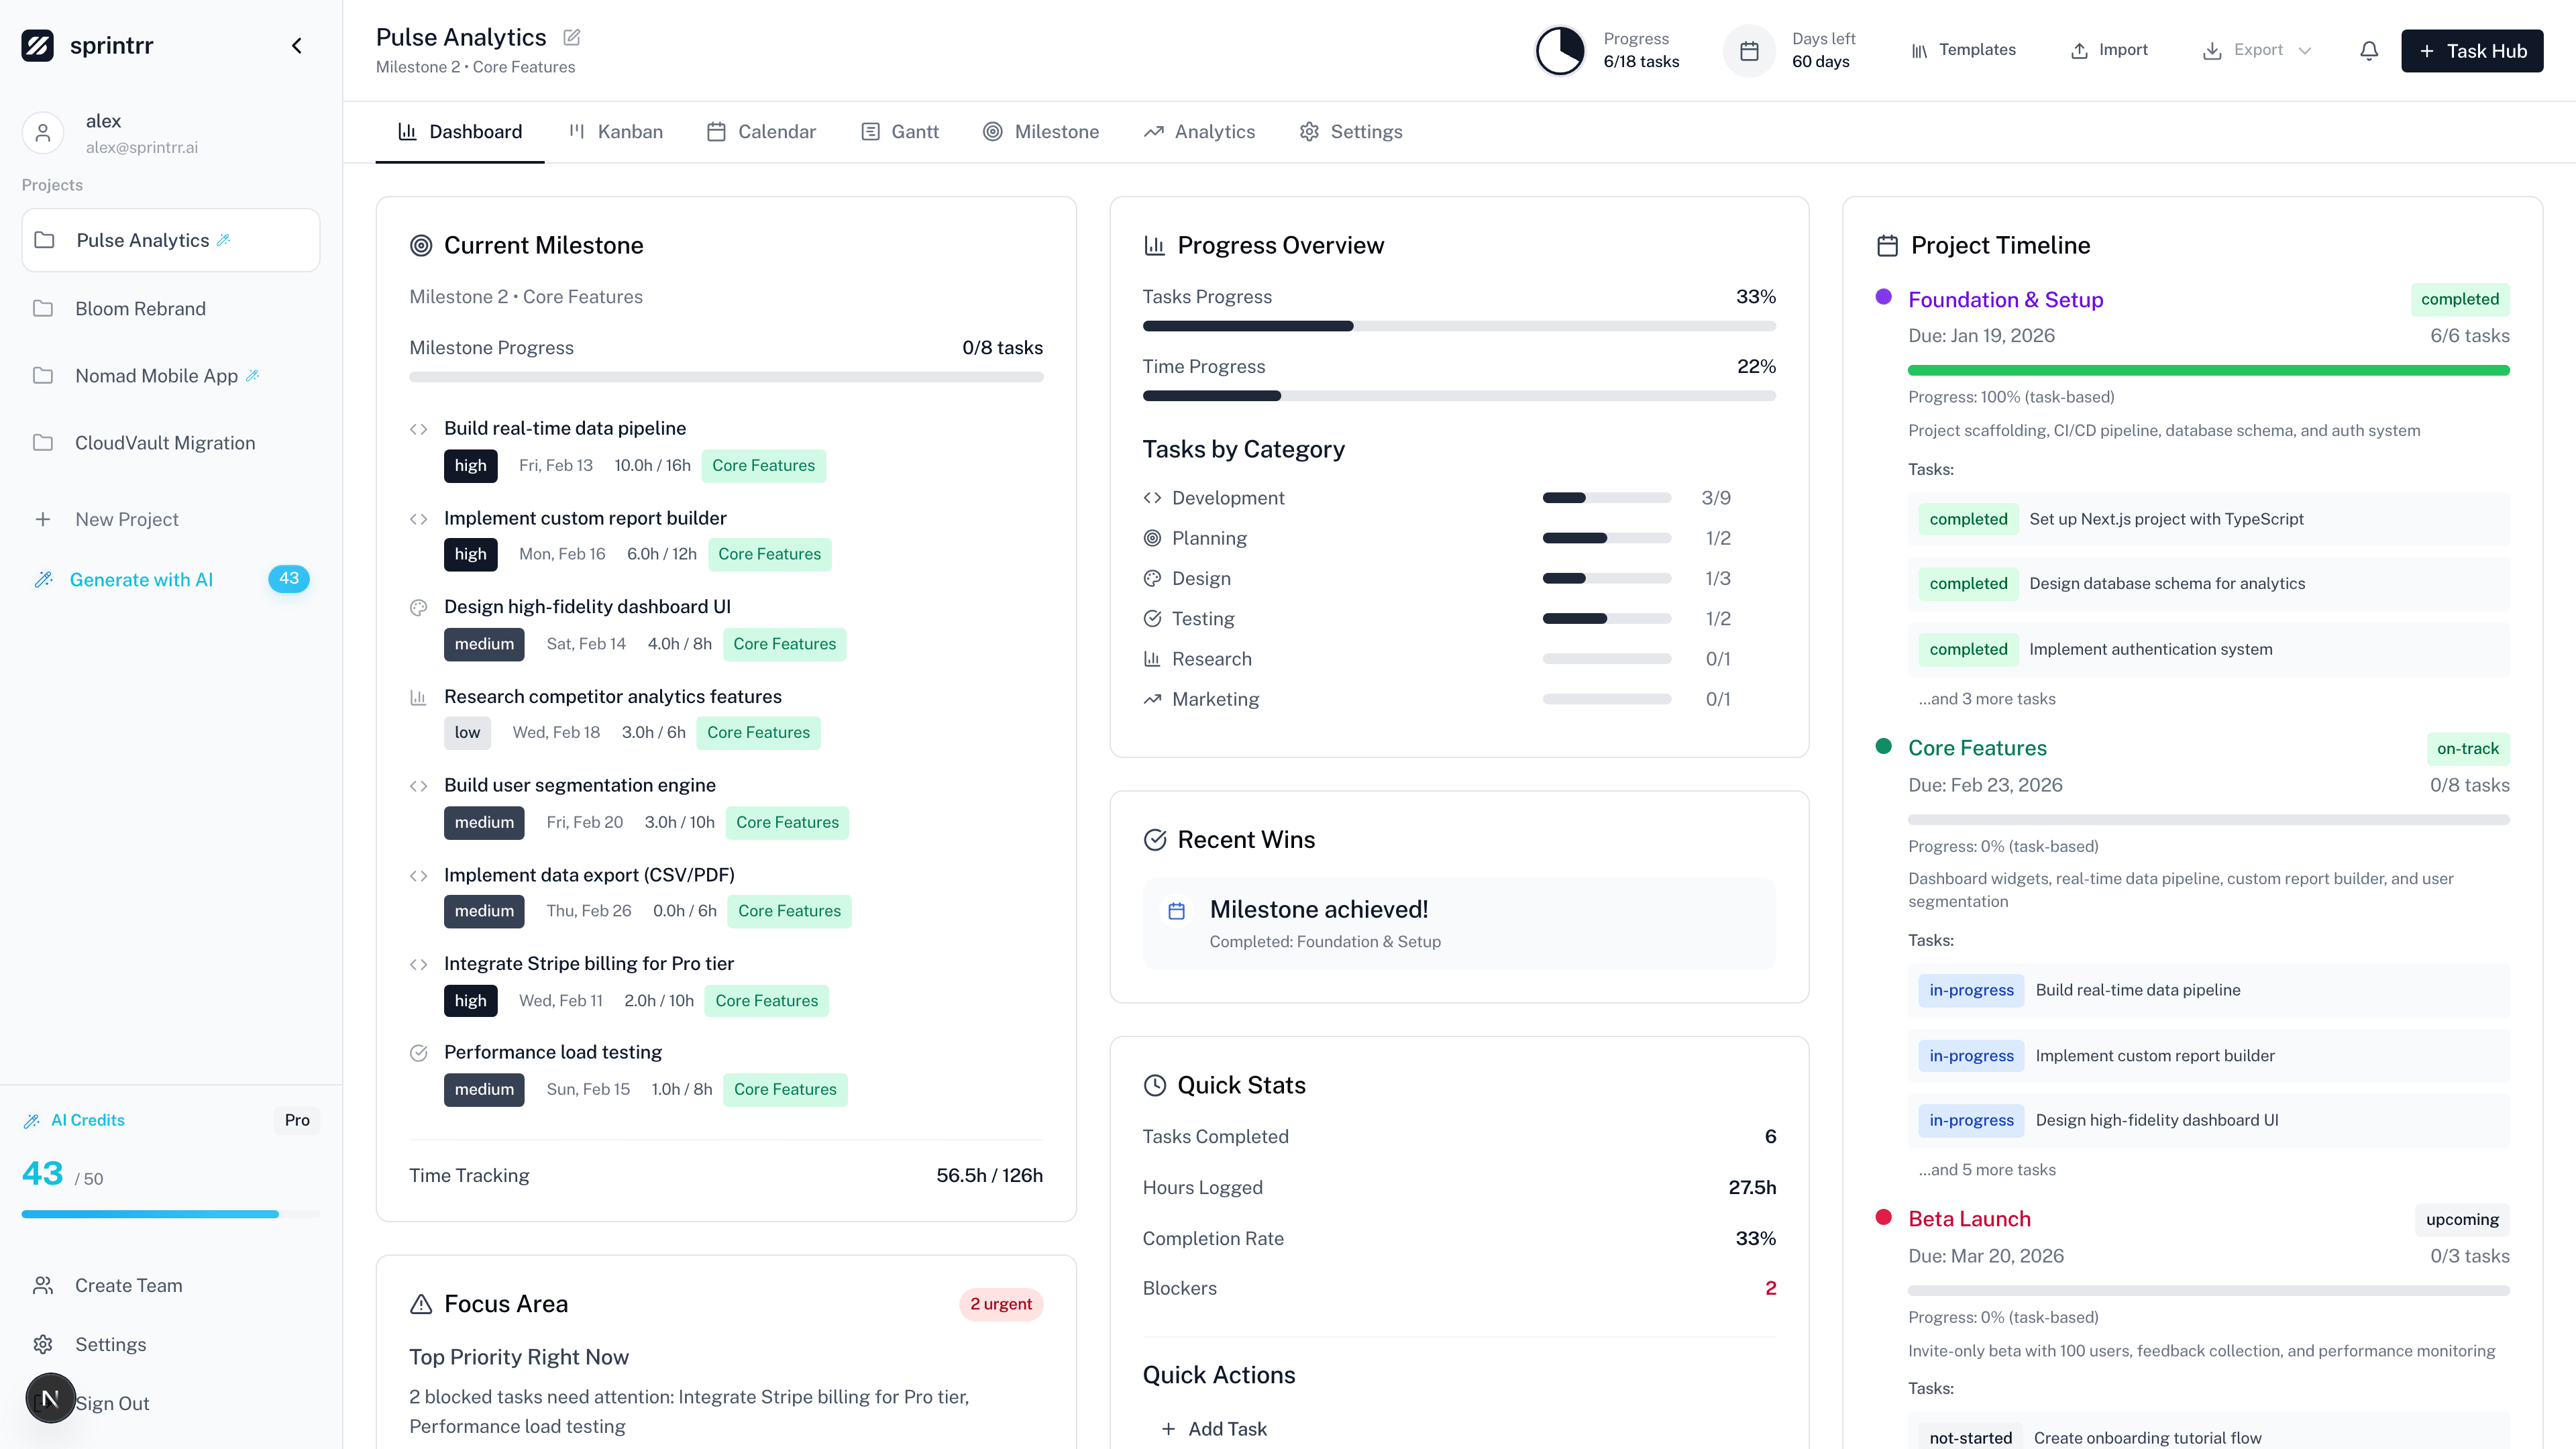Click the sprintrr logo
The width and height of the screenshot is (2576, 1449).
click(x=38, y=44)
